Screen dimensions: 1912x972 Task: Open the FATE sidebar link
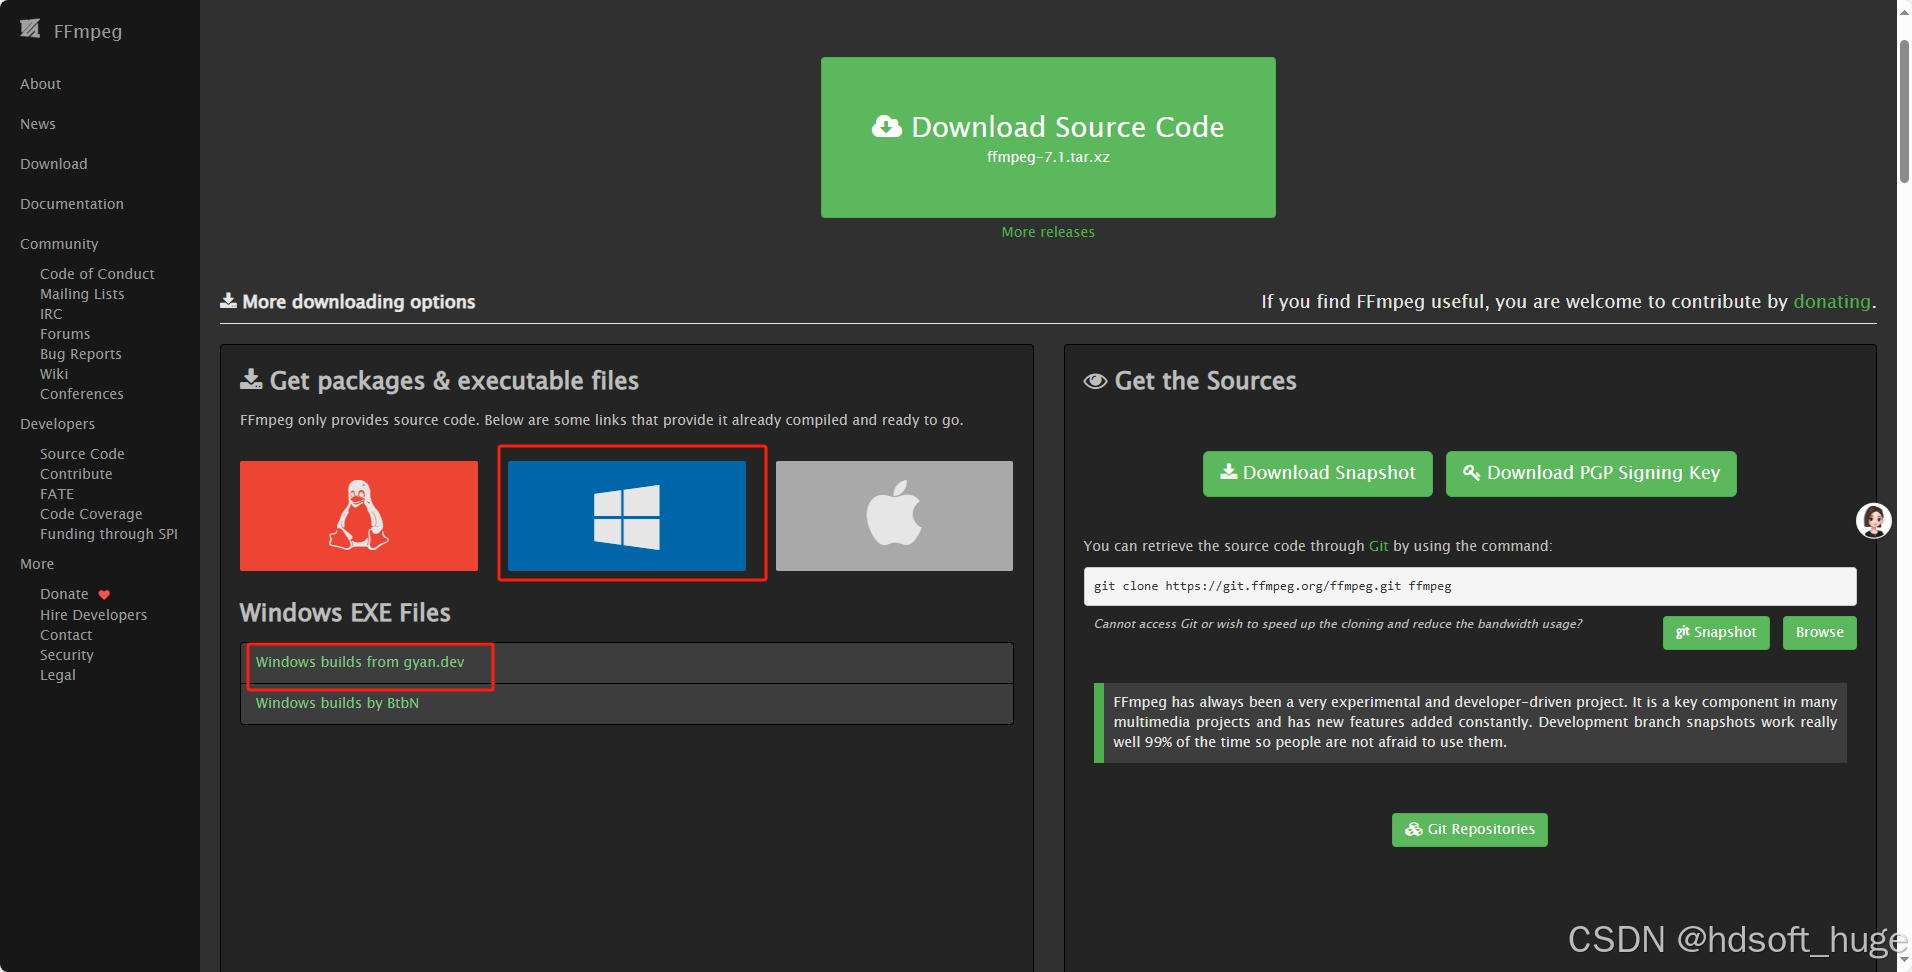pyautogui.click(x=57, y=494)
